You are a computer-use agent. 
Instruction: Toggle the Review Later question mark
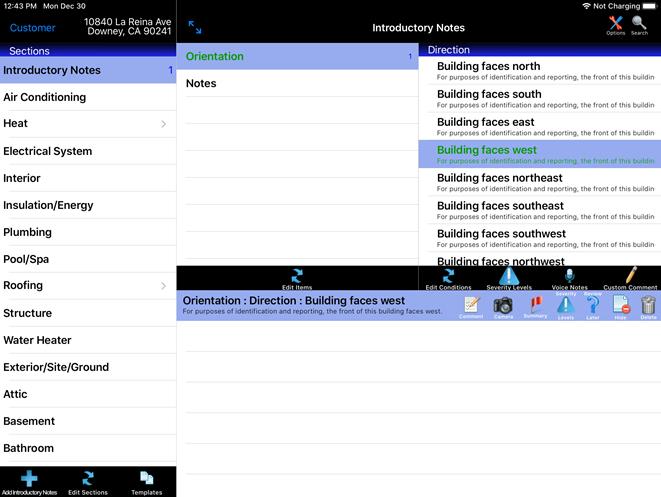[x=593, y=306]
